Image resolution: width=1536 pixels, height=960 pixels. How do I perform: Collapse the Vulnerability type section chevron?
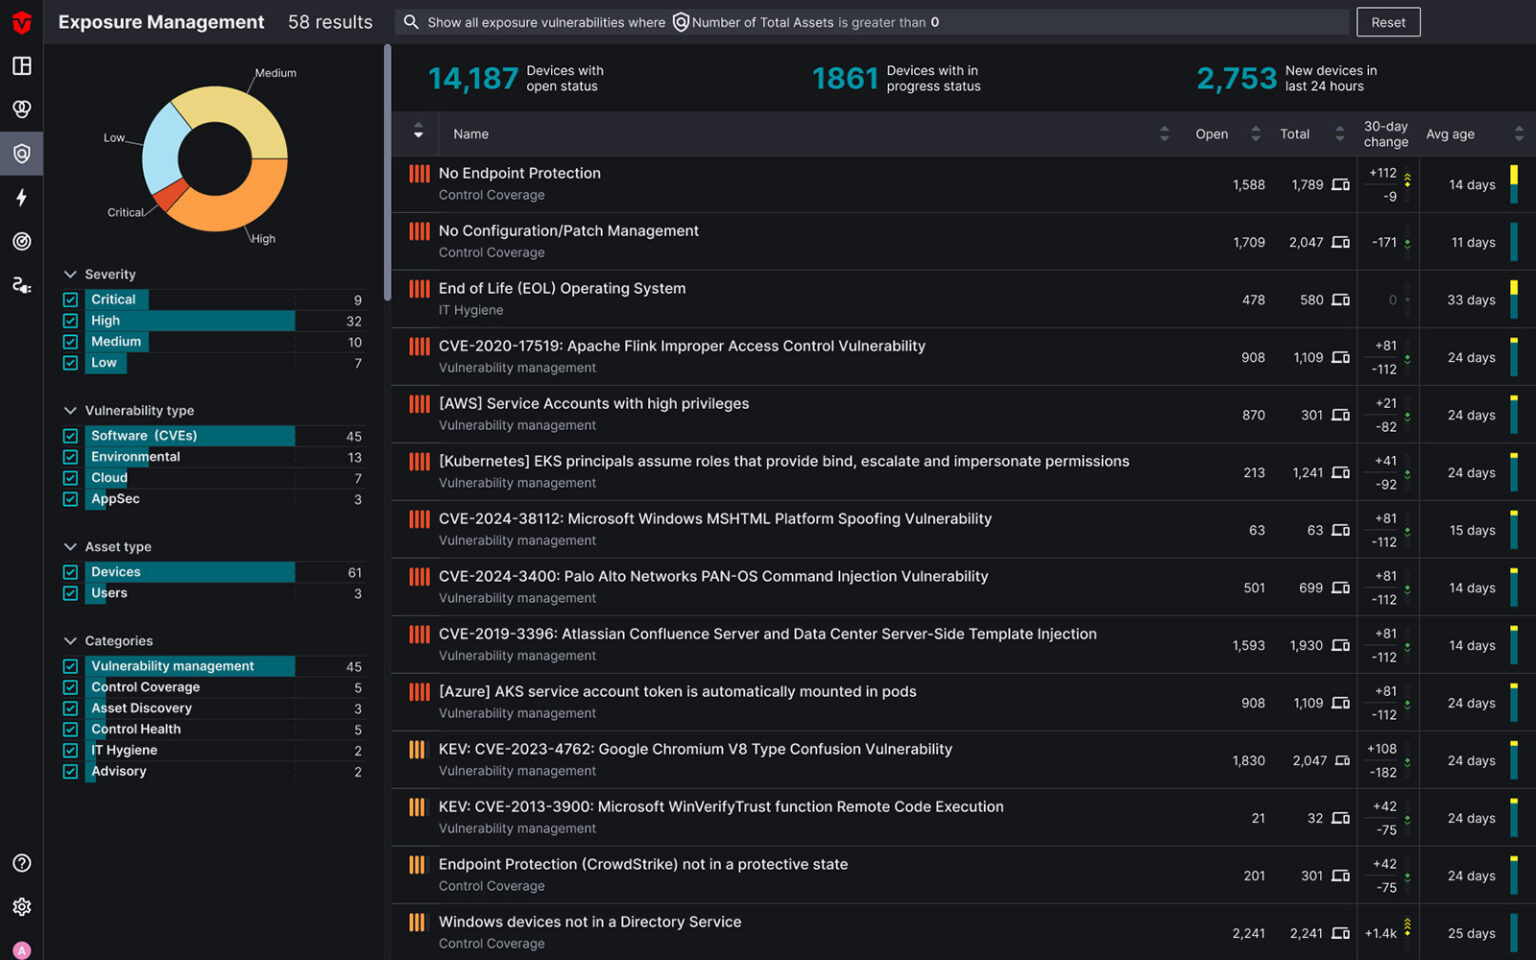(70, 411)
